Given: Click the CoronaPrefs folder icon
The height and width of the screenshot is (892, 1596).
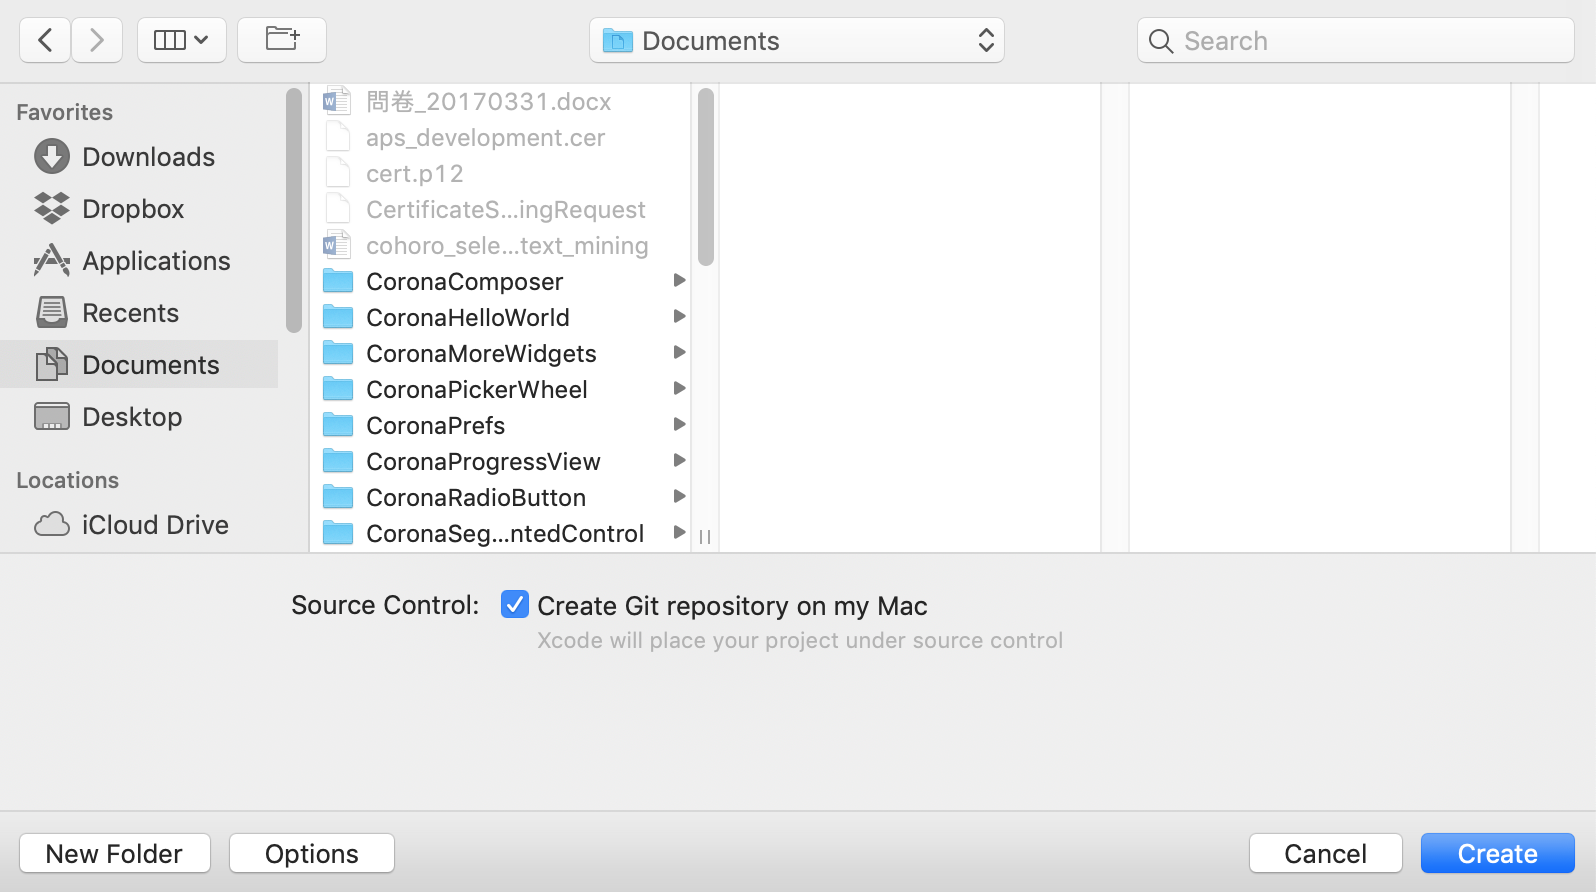Looking at the screenshot, I should (338, 425).
